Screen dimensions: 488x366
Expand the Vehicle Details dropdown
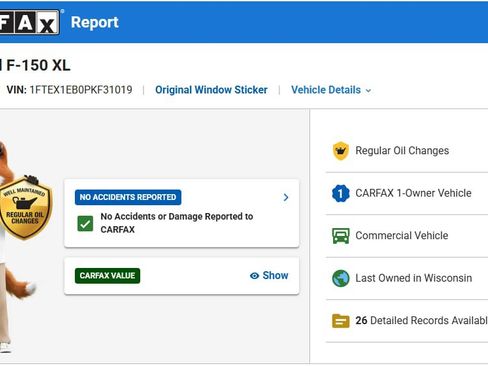331,90
